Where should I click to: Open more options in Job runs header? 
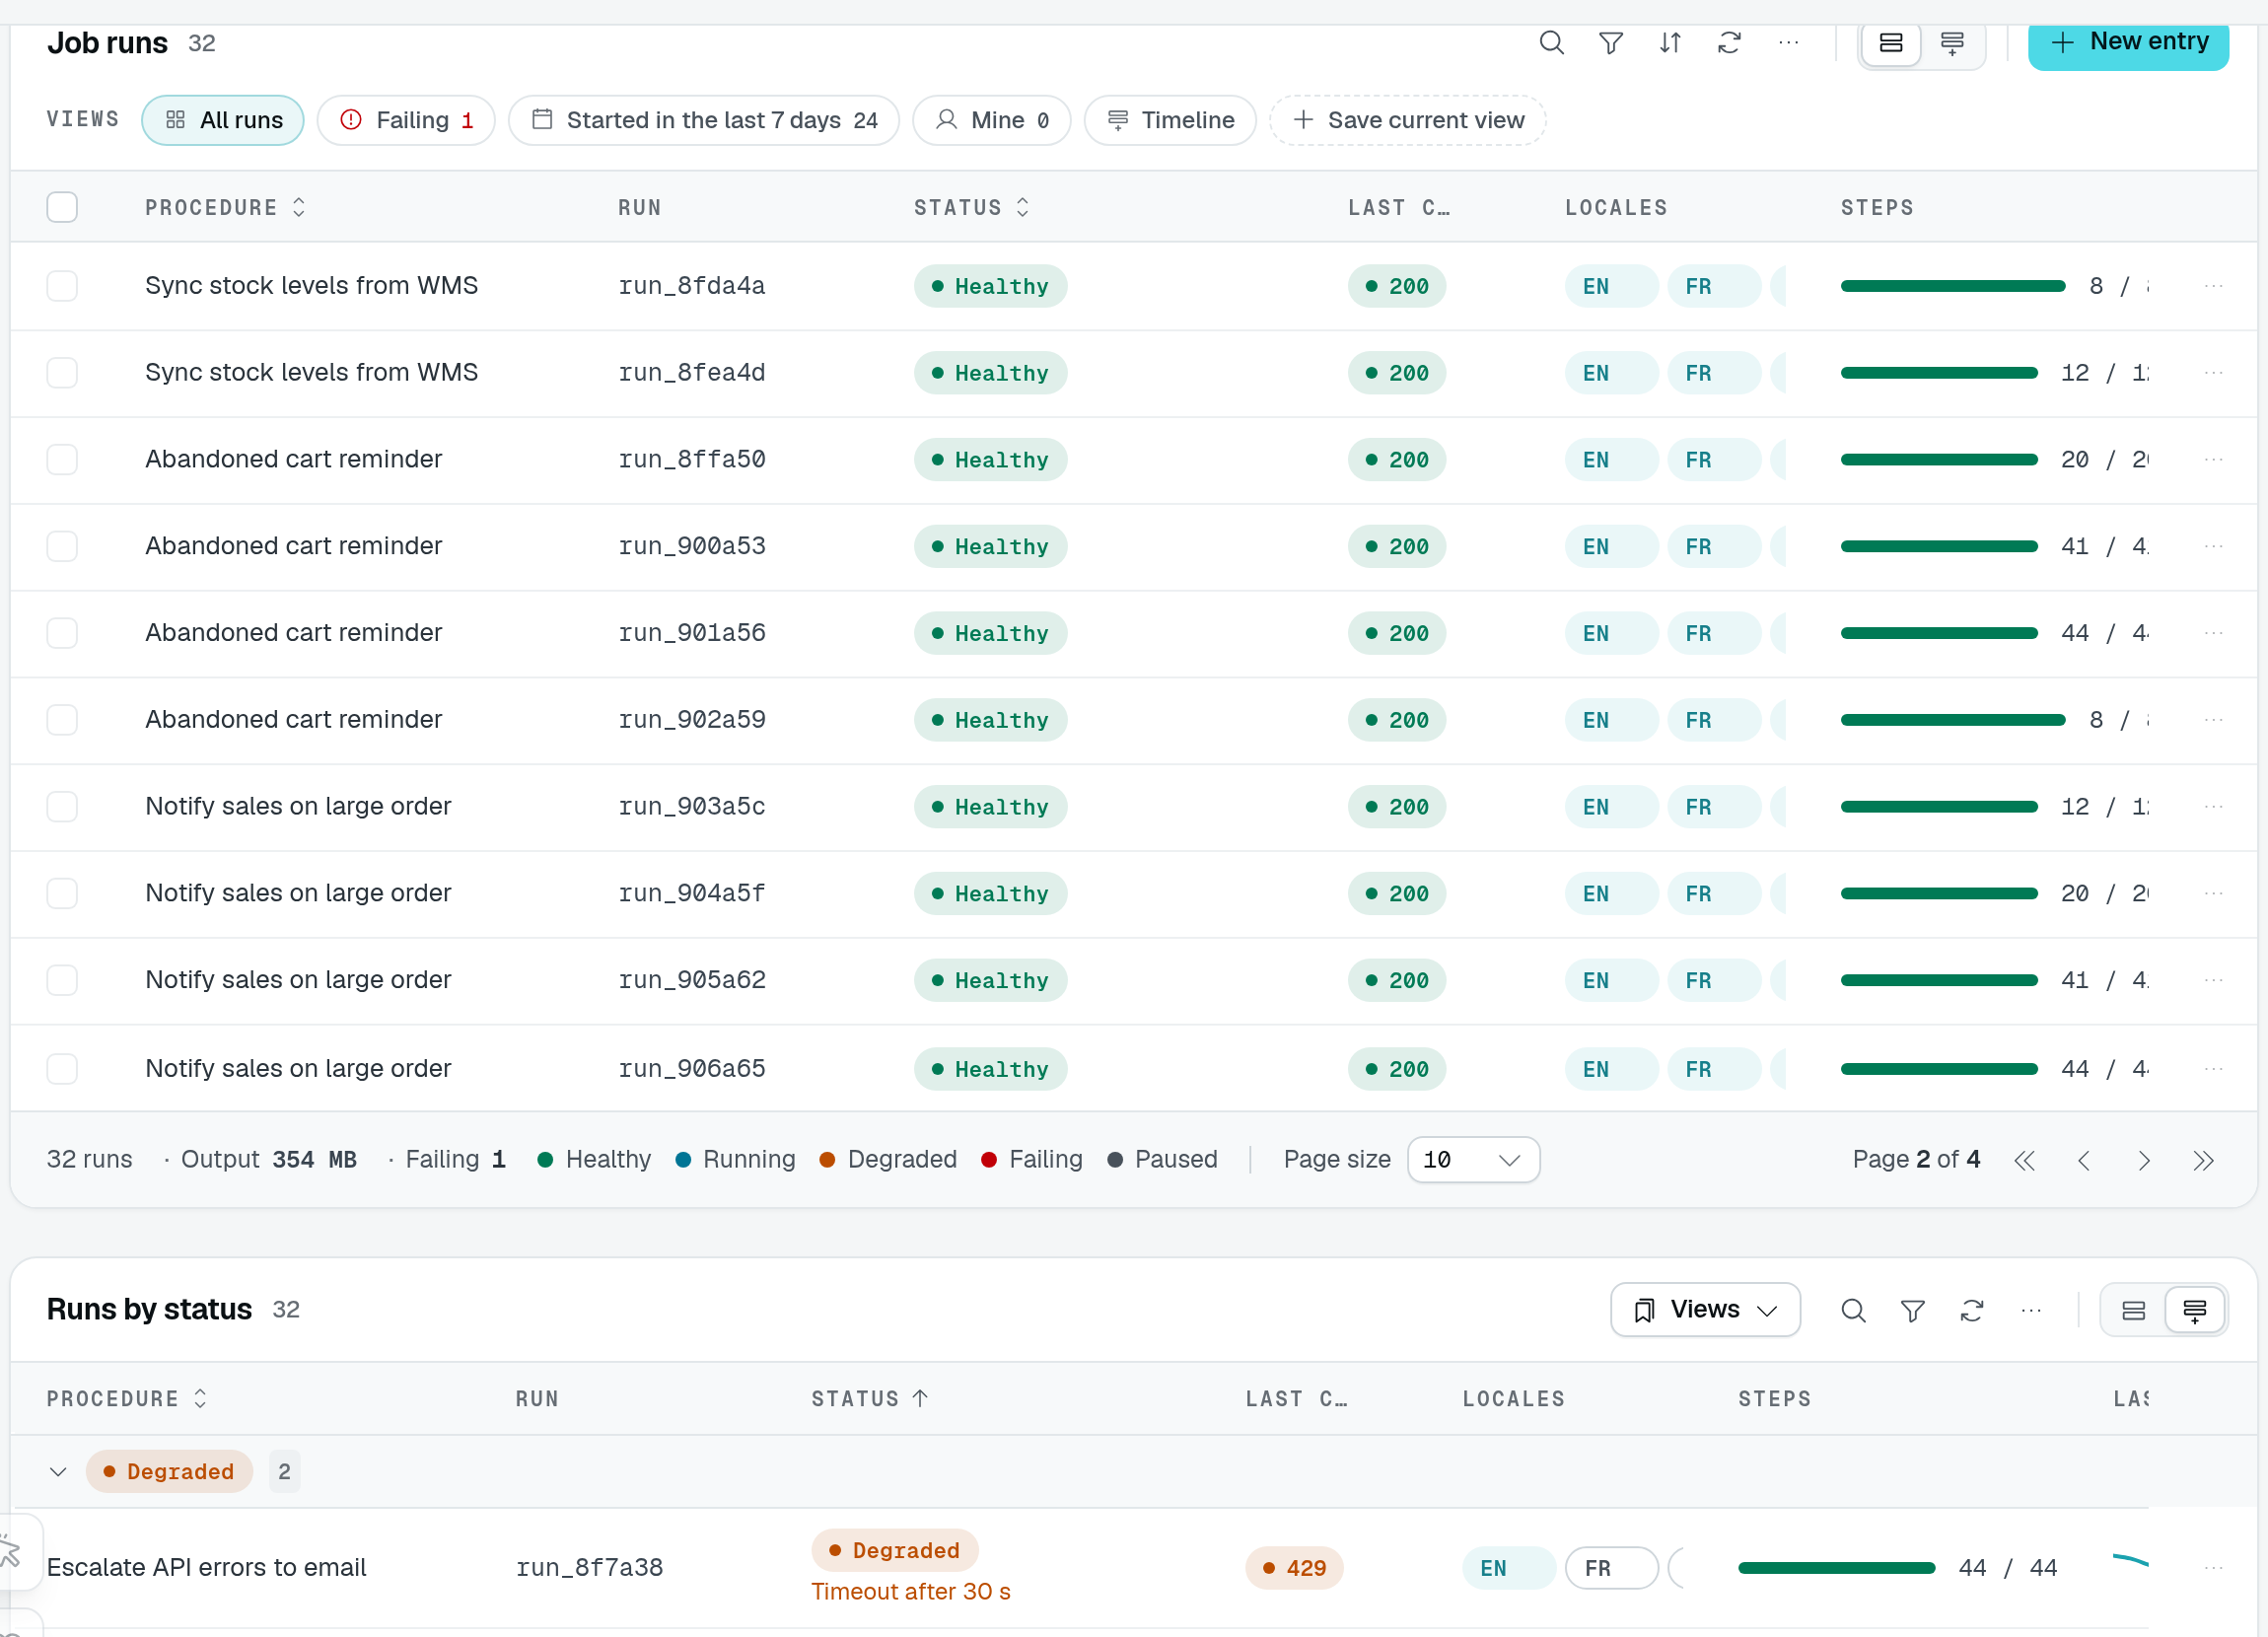point(1789,43)
